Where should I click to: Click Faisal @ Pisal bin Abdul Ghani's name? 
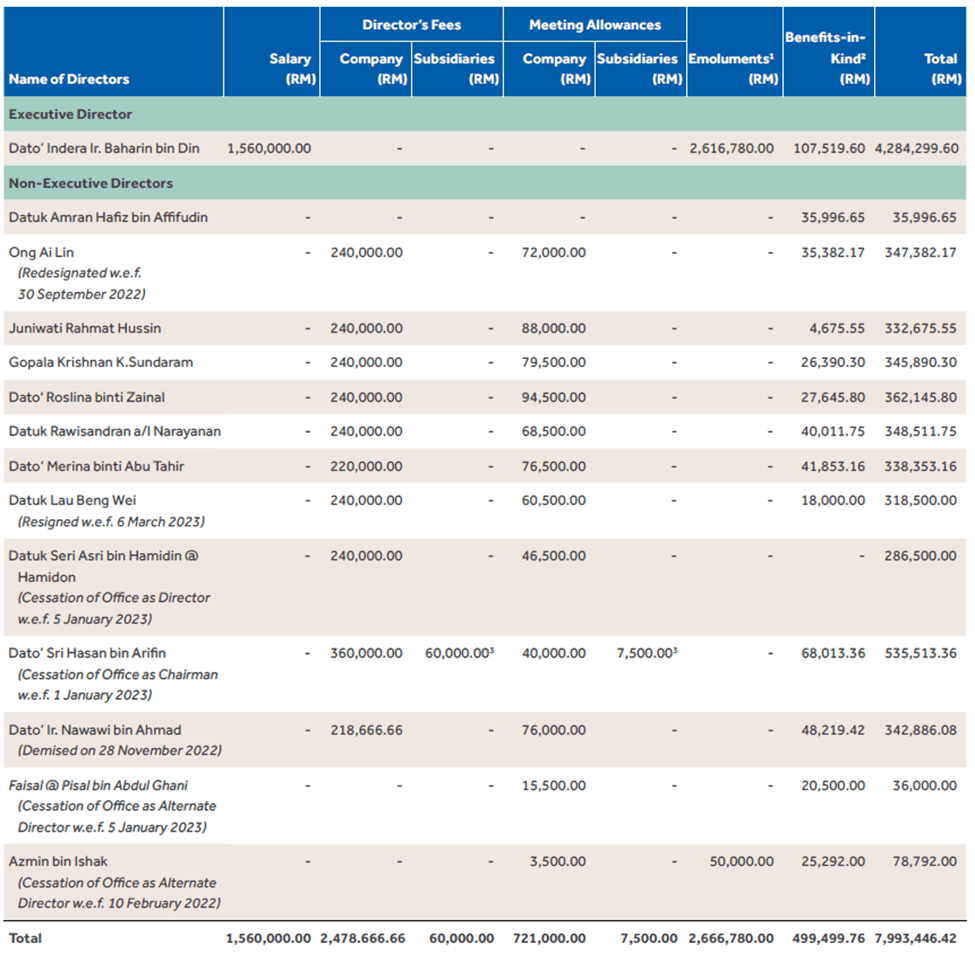tap(98, 785)
